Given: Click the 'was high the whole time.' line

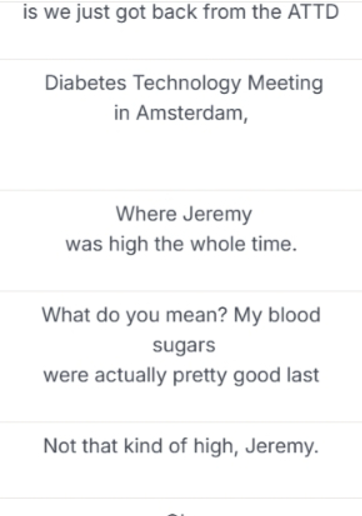Looking at the screenshot, I should (181, 244).
